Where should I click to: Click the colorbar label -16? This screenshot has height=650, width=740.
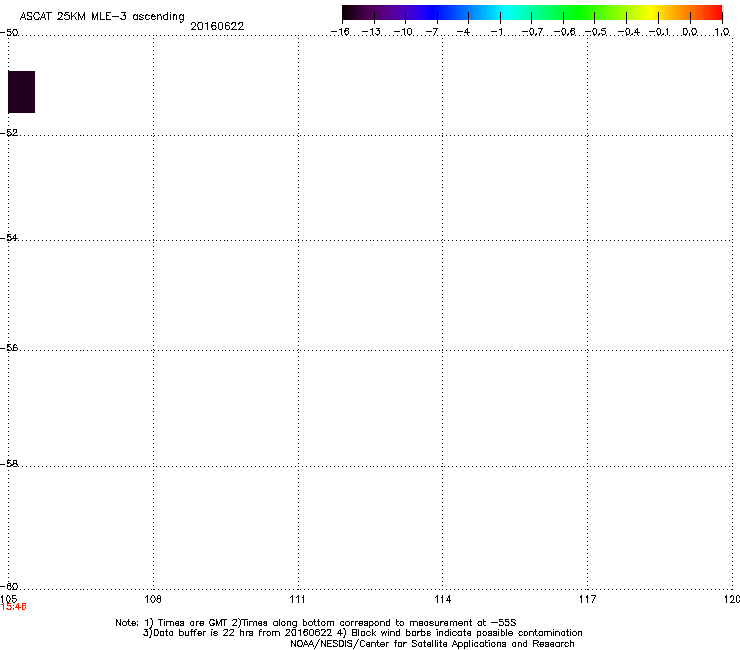(x=340, y=32)
